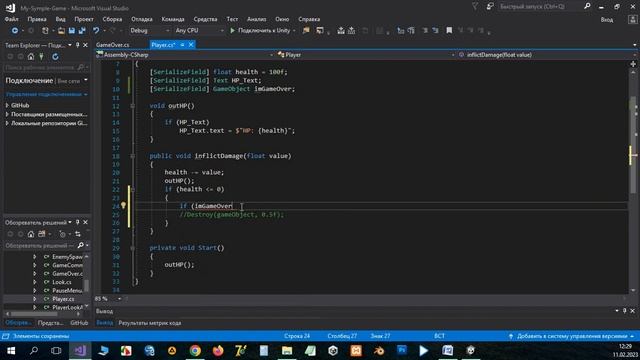Image resolution: width=640 pixels, height=360 pixels.
Task: Select Look.cs in Solution Explorer
Action: (62, 282)
